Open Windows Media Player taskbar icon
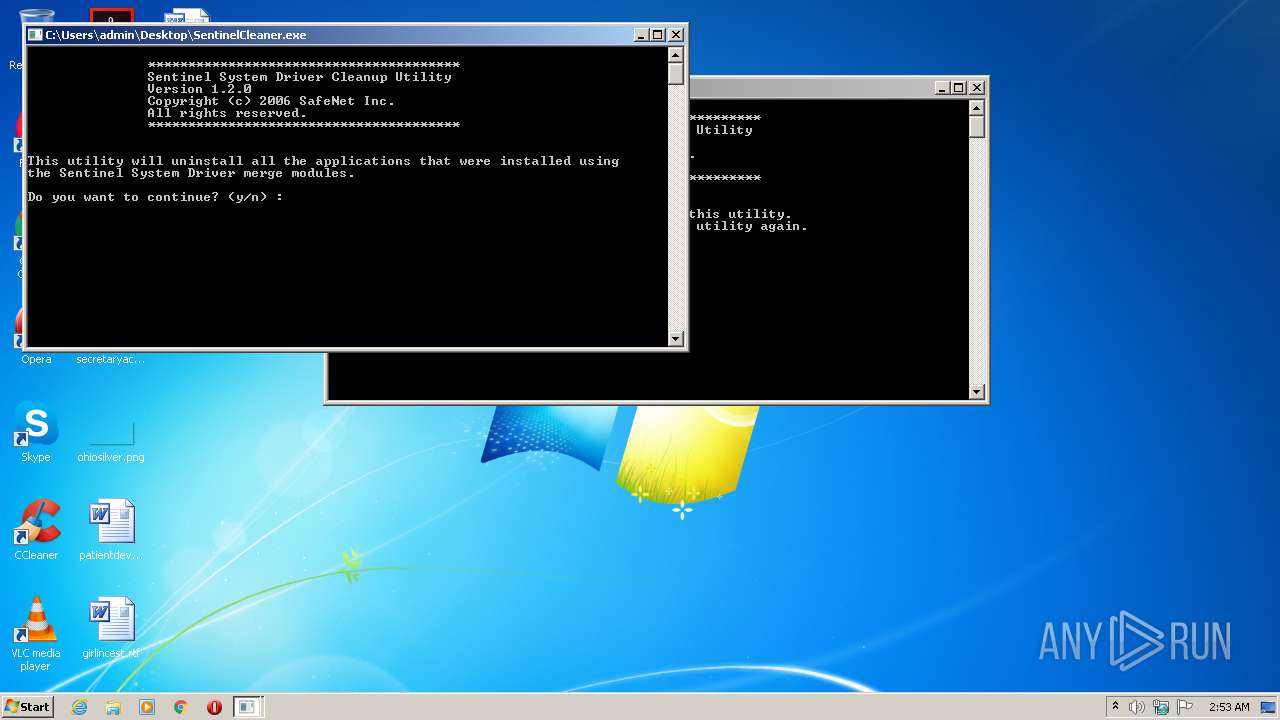Screen dimensions: 1280x720 [147, 707]
